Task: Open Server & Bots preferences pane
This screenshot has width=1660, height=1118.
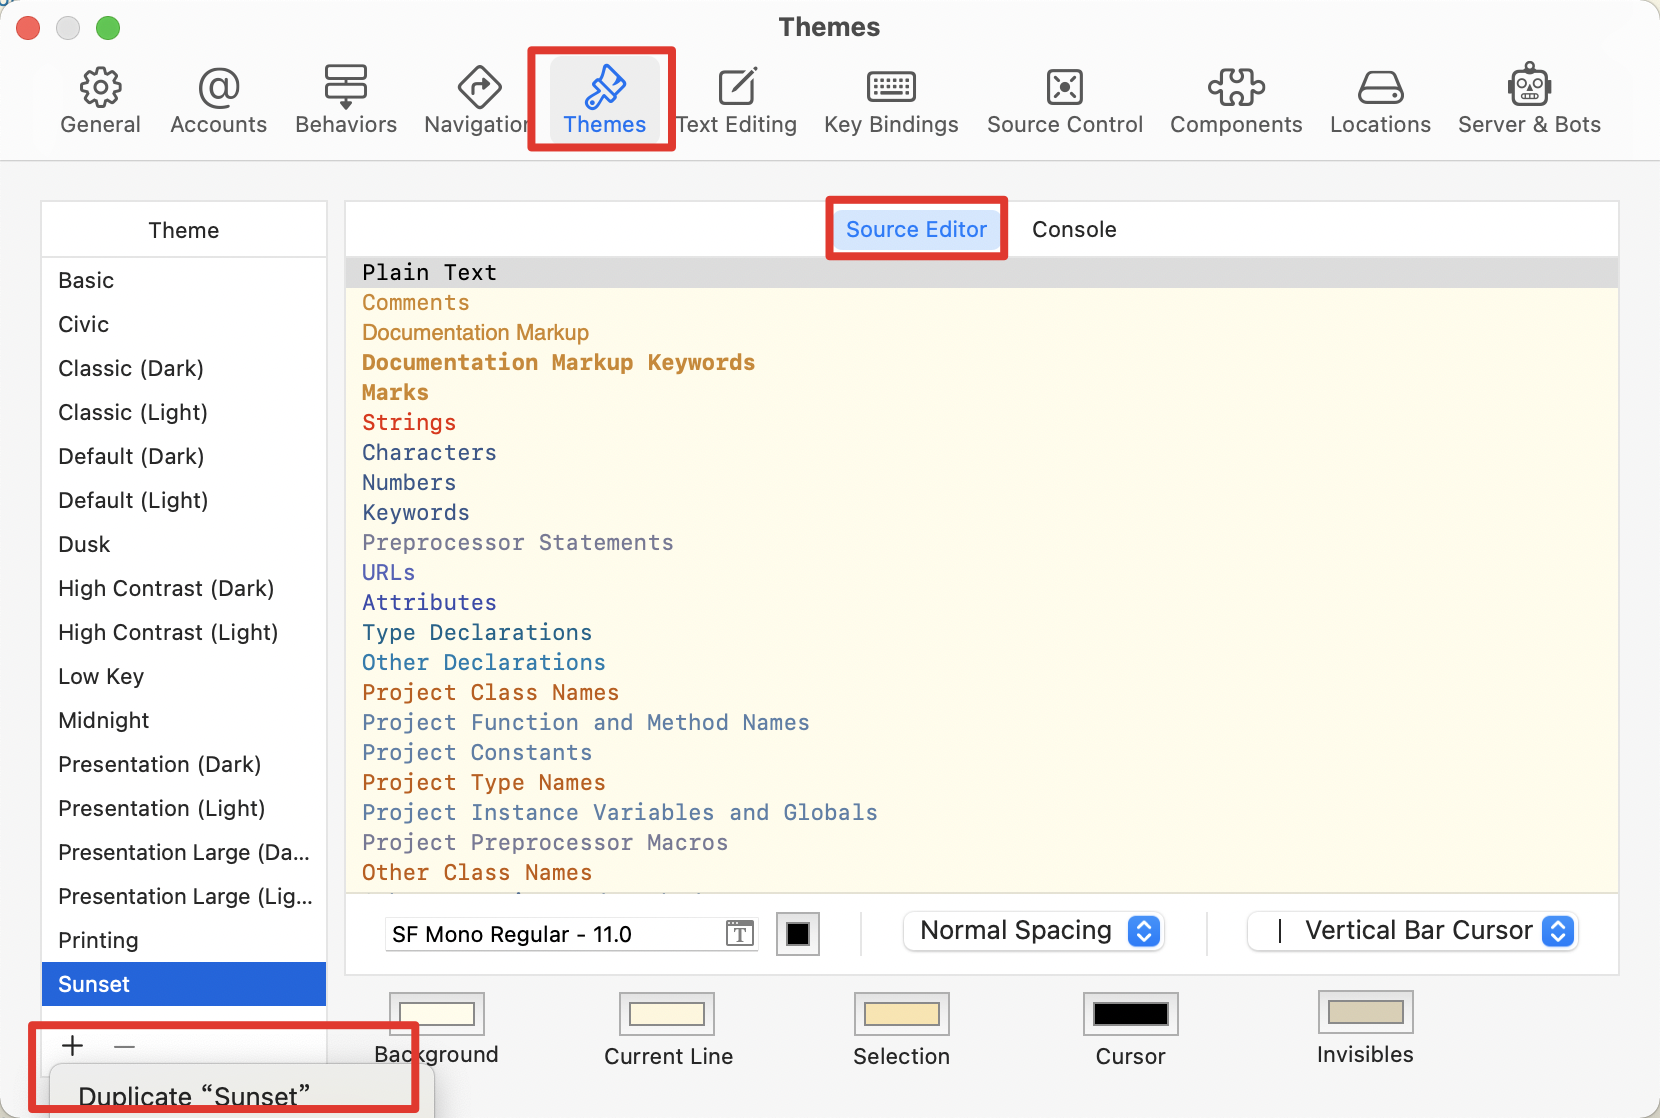Action: [x=1529, y=100]
